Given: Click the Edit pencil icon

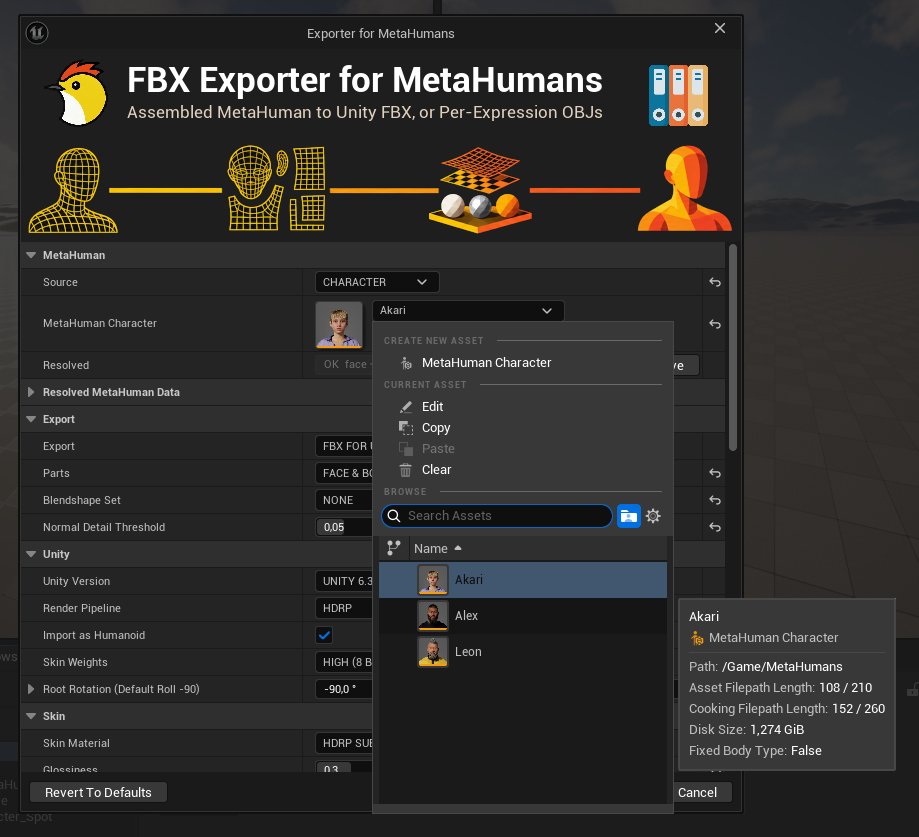Looking at the screenshot, I should pos(406,406).
